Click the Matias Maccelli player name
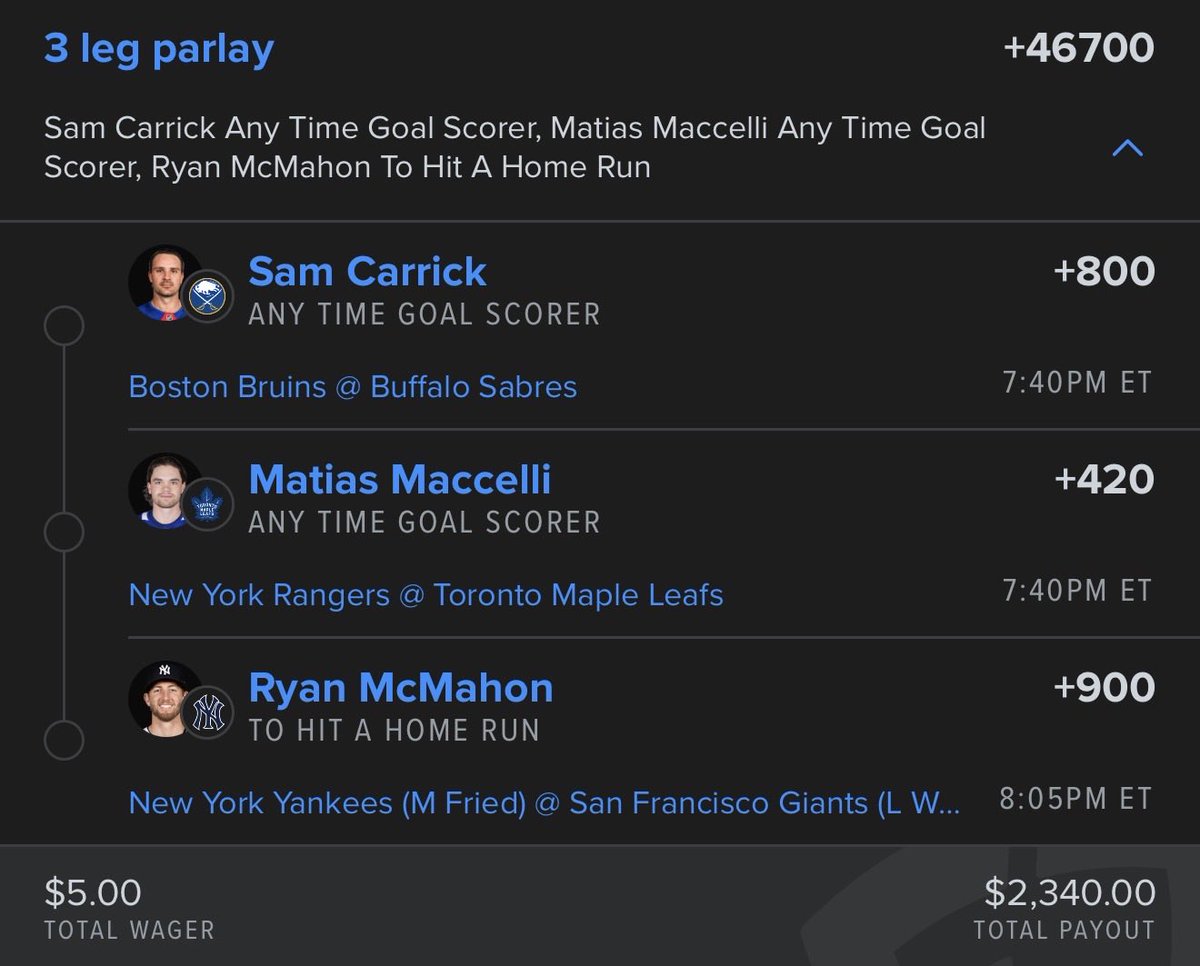Image resolution: width=1200 pixels, height=966 pixels. (400, 480)
